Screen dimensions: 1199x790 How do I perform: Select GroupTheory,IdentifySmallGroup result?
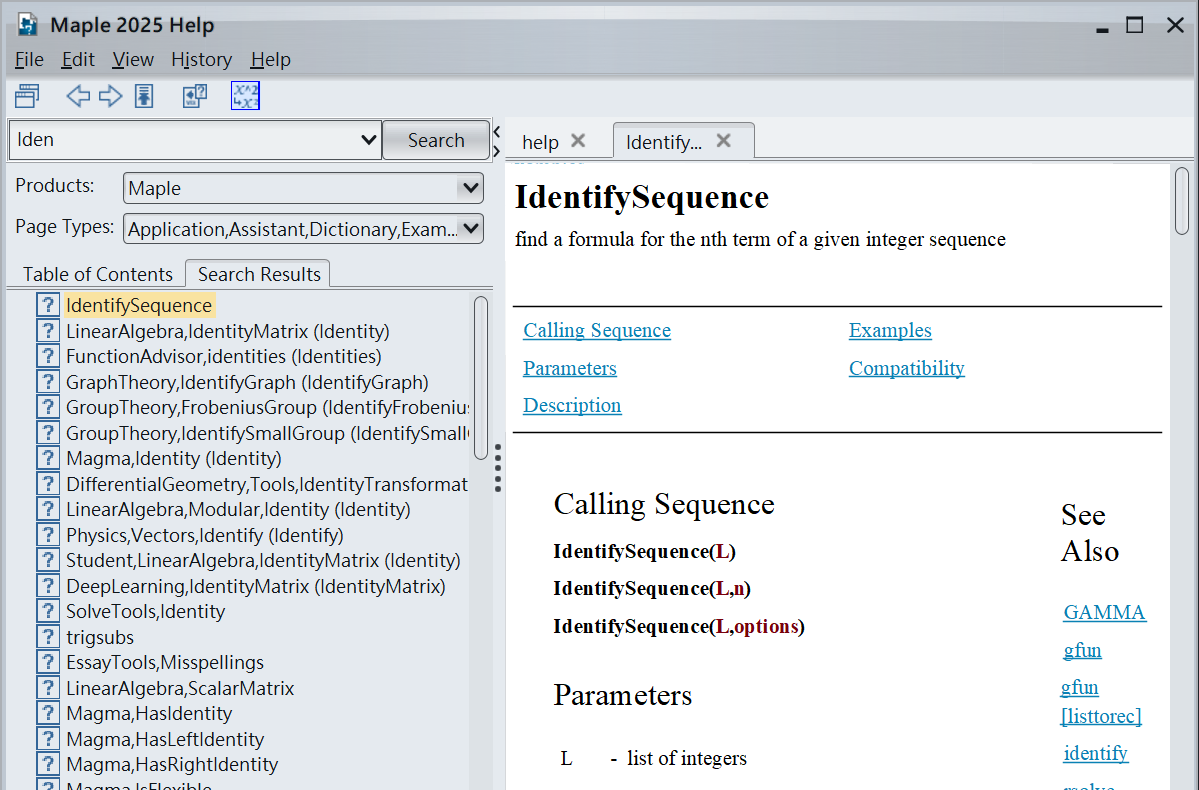pyautogui.click(x=267, y=434)
